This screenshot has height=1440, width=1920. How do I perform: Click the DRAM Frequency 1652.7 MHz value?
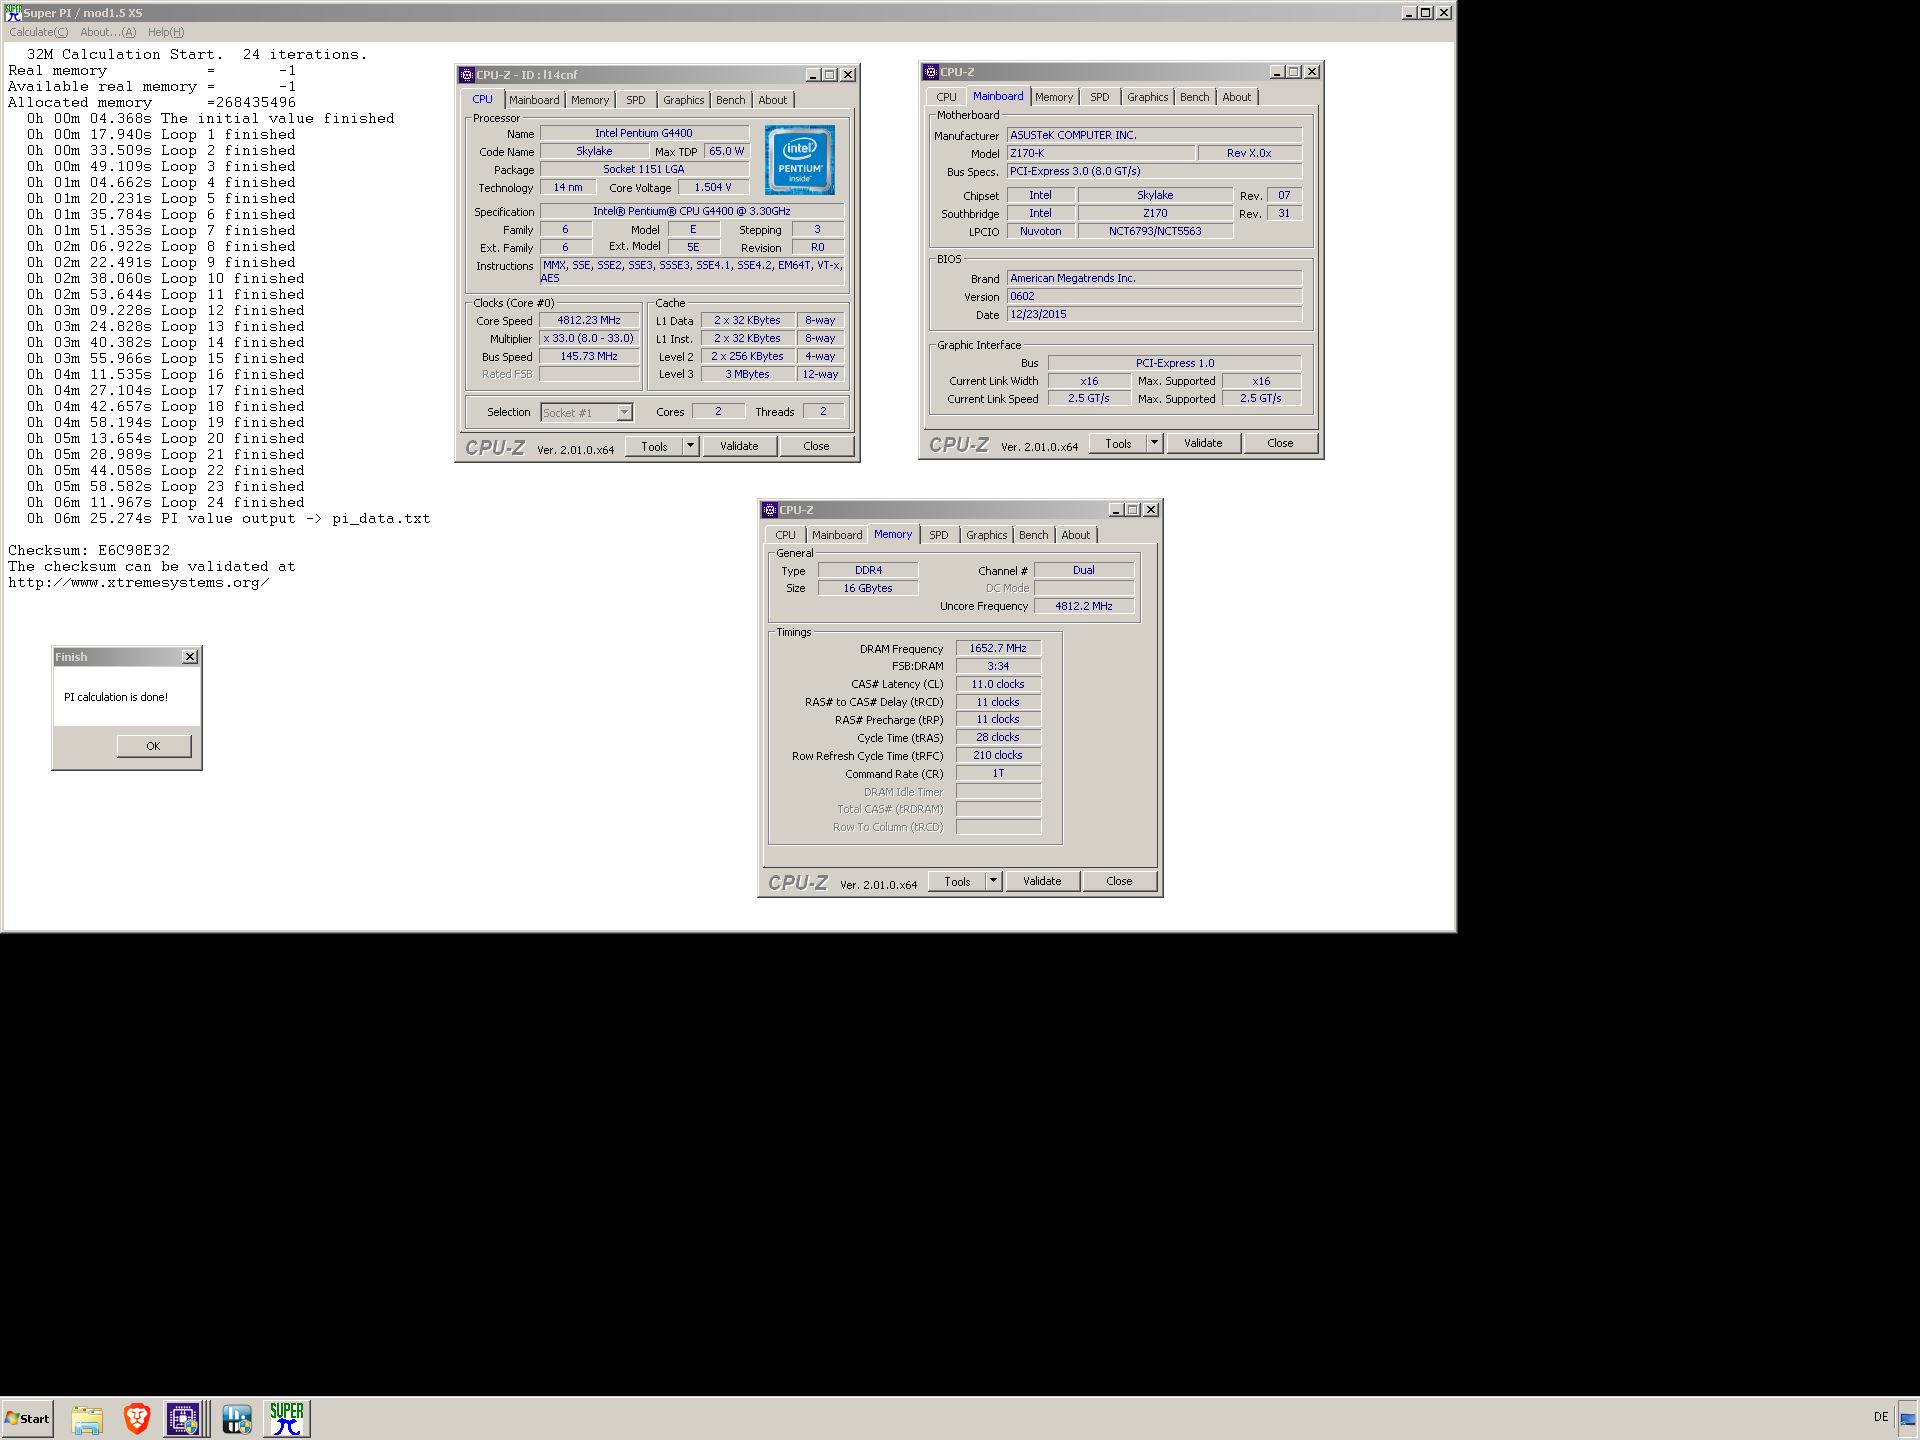pos(998,648)
